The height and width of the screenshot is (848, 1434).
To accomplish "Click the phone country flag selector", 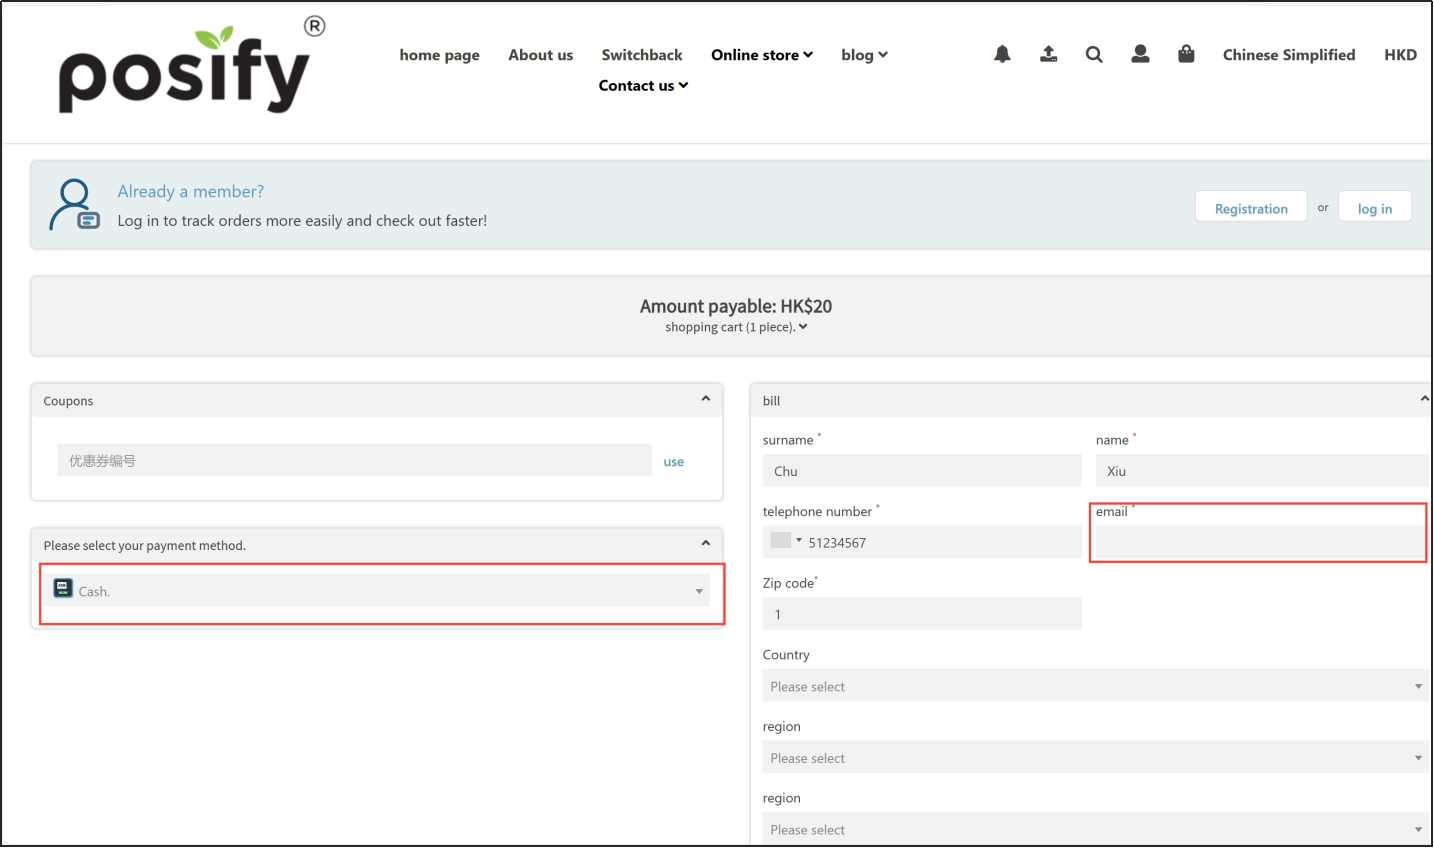I will 785,541.
